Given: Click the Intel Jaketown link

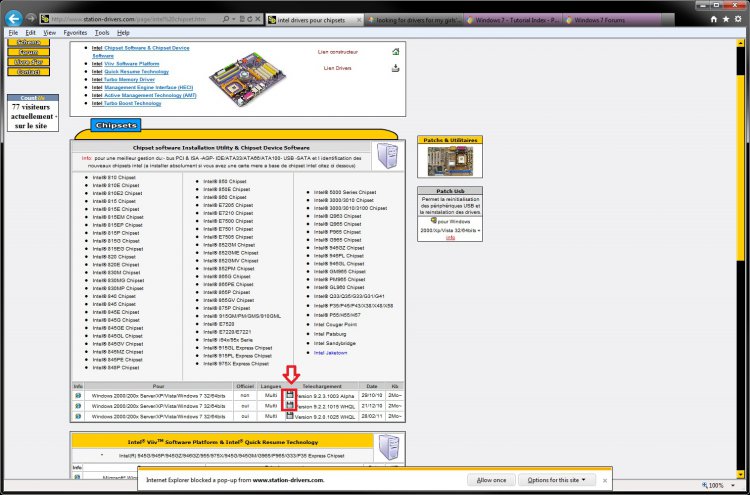Looking at the screenshot, I should [331, 353].
